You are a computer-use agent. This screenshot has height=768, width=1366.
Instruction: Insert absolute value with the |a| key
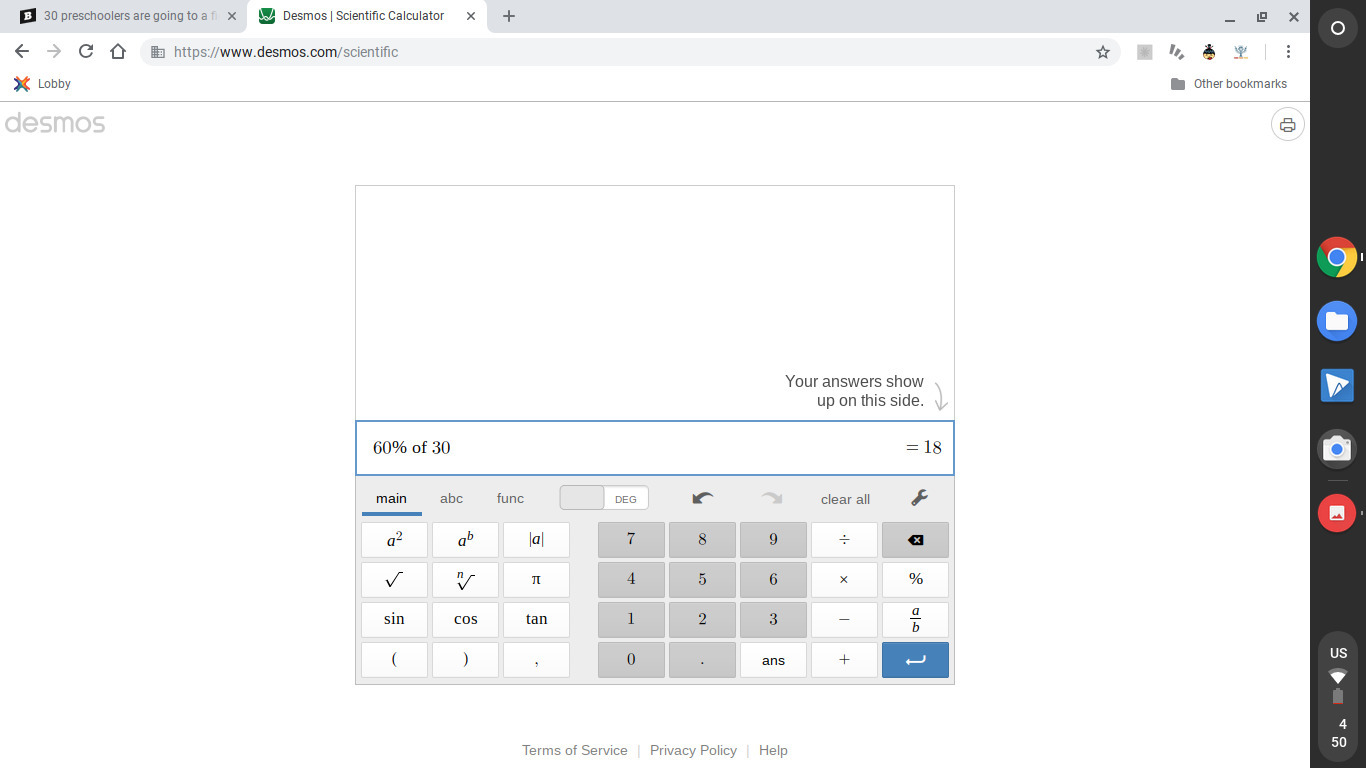click(536, 540)
